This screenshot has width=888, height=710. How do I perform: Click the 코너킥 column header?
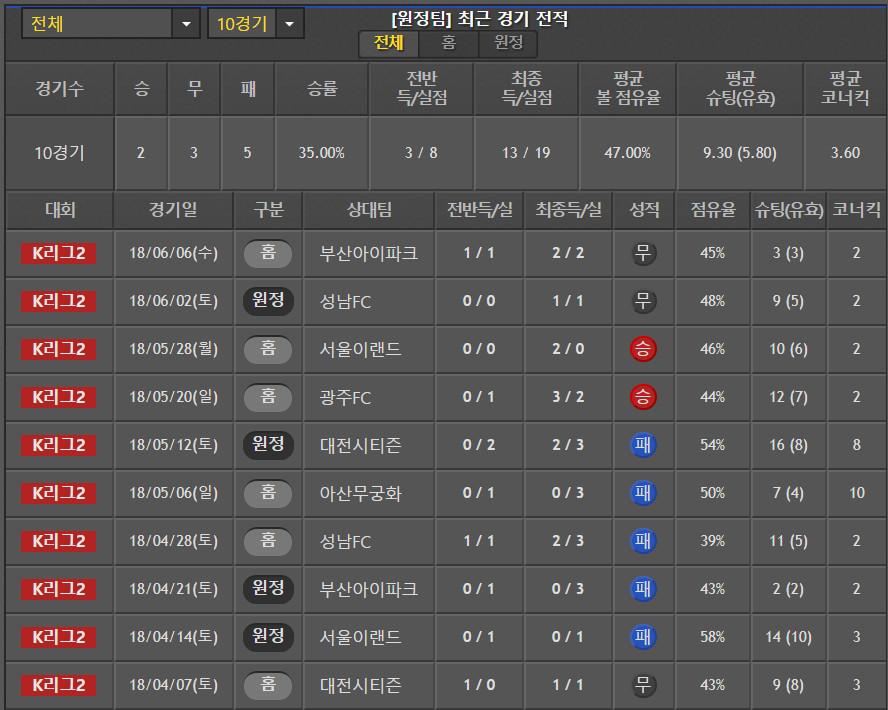tap(856, 210)
